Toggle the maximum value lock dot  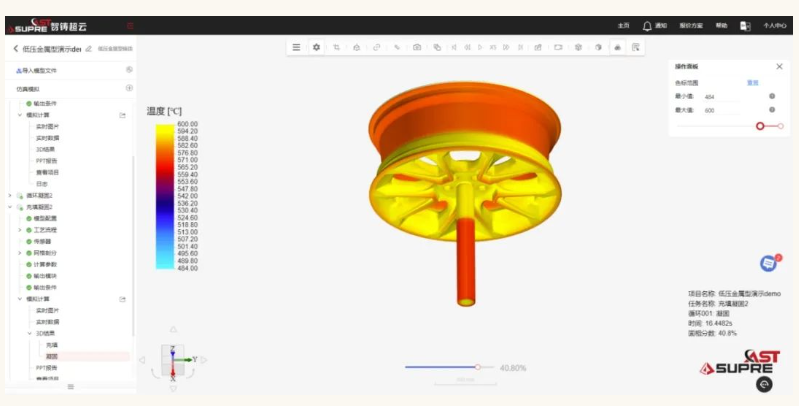coord(772,110)
